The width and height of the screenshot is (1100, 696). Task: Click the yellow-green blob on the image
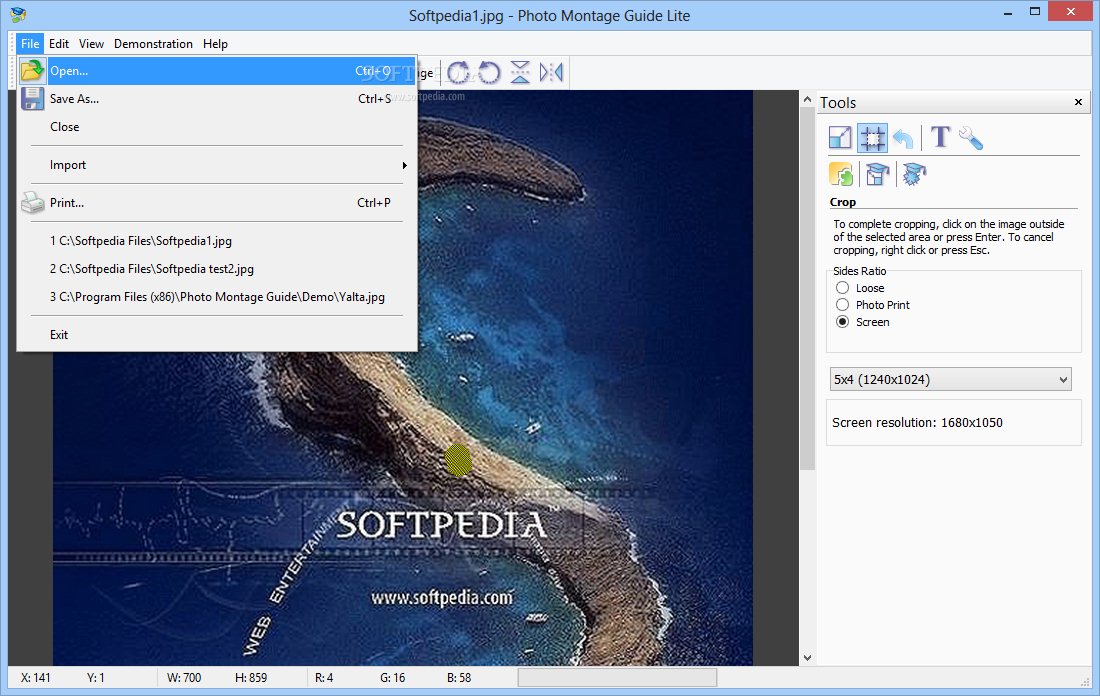tap(458, 460)
